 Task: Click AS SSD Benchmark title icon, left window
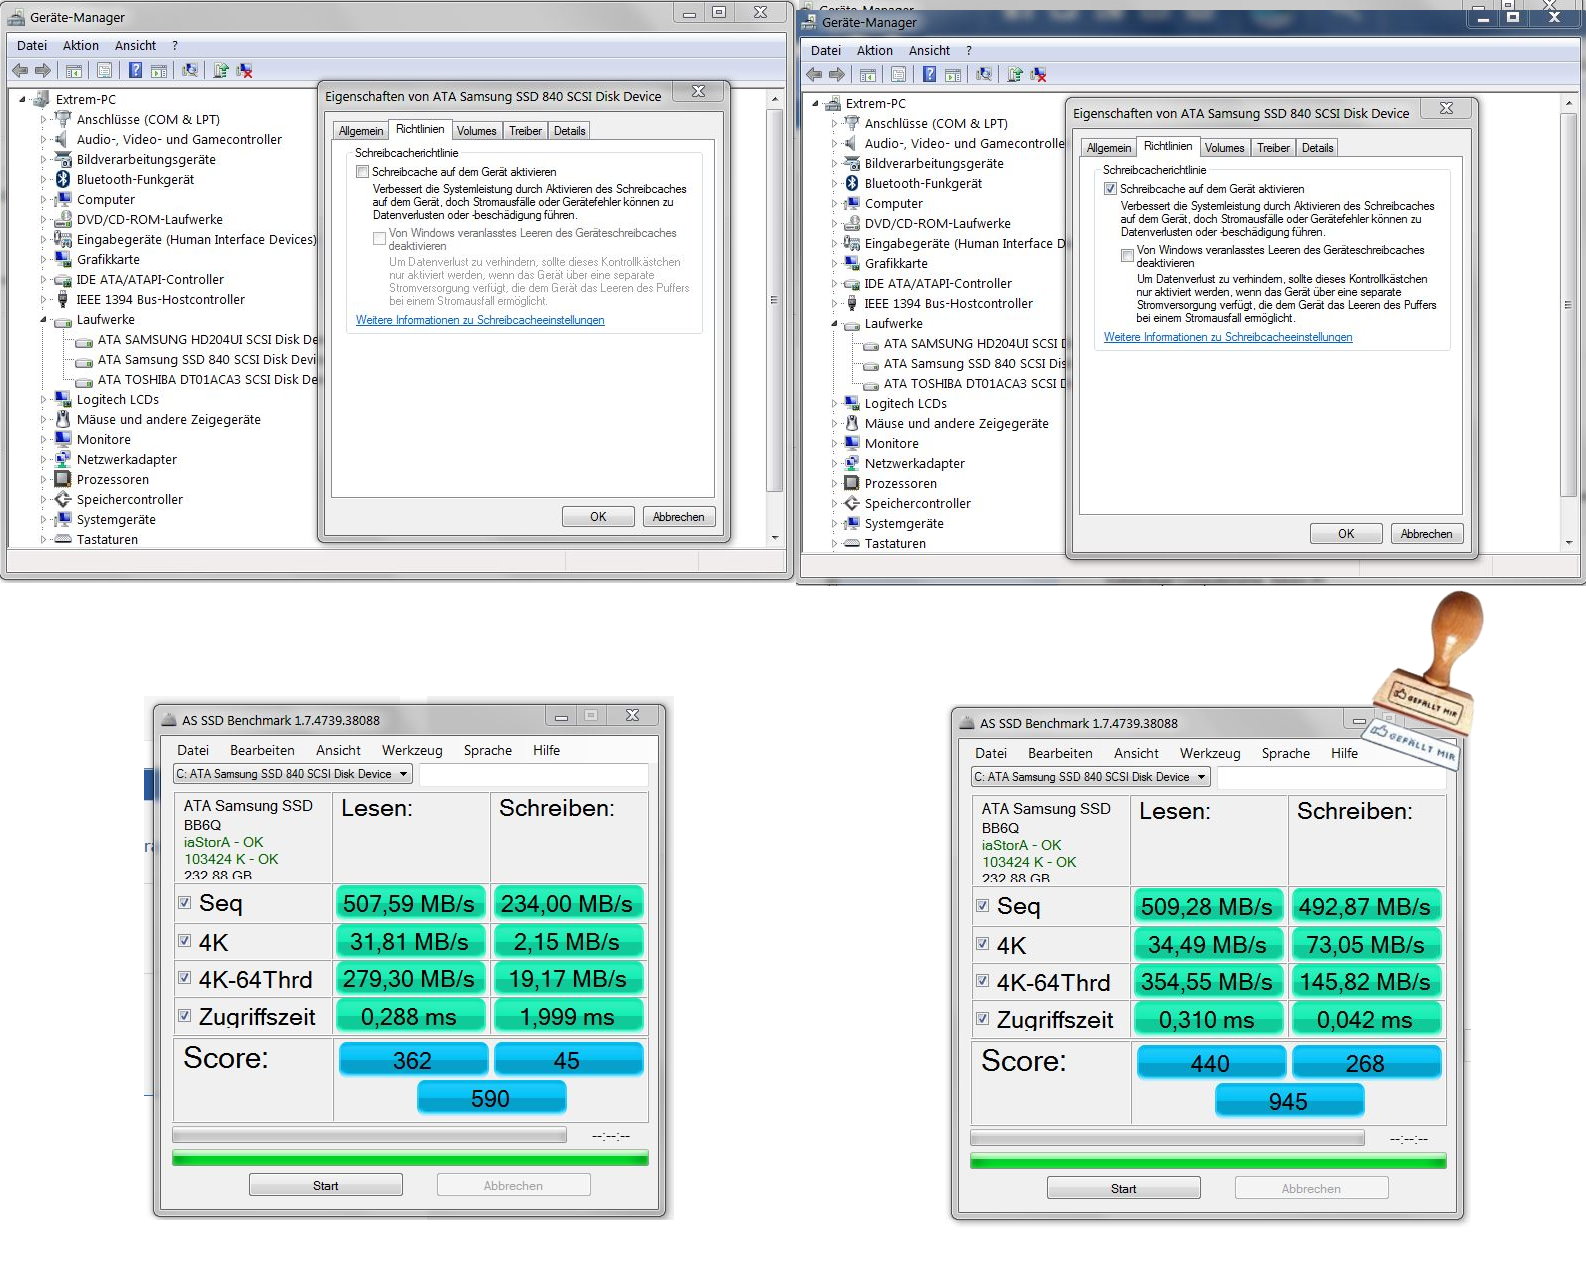pos(168,720)
